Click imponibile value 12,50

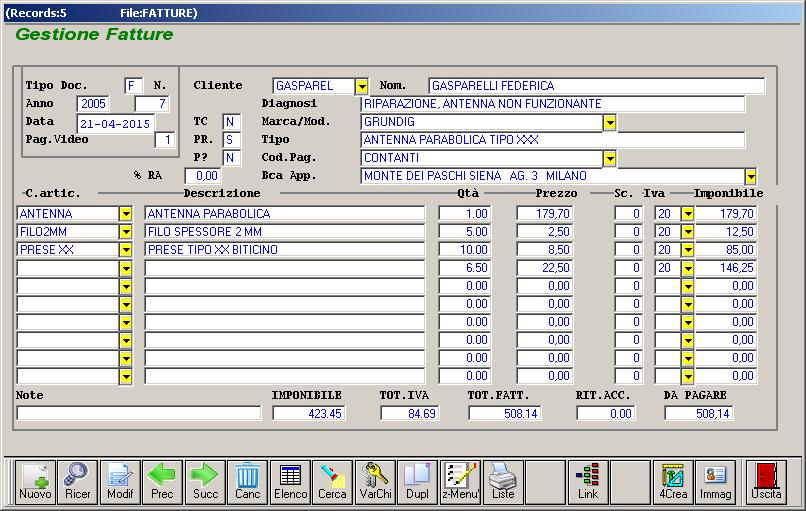pos(726,231)
